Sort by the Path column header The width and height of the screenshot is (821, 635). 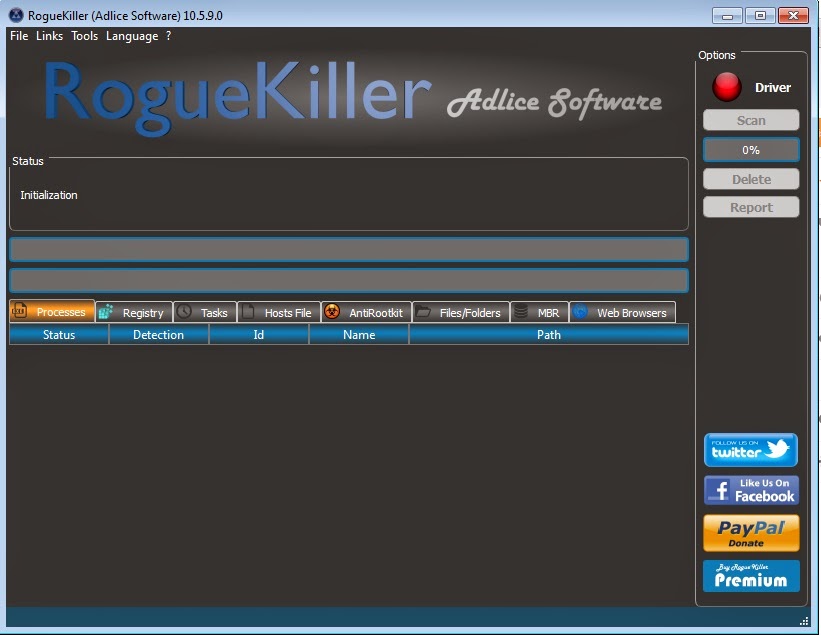(549, 335)
